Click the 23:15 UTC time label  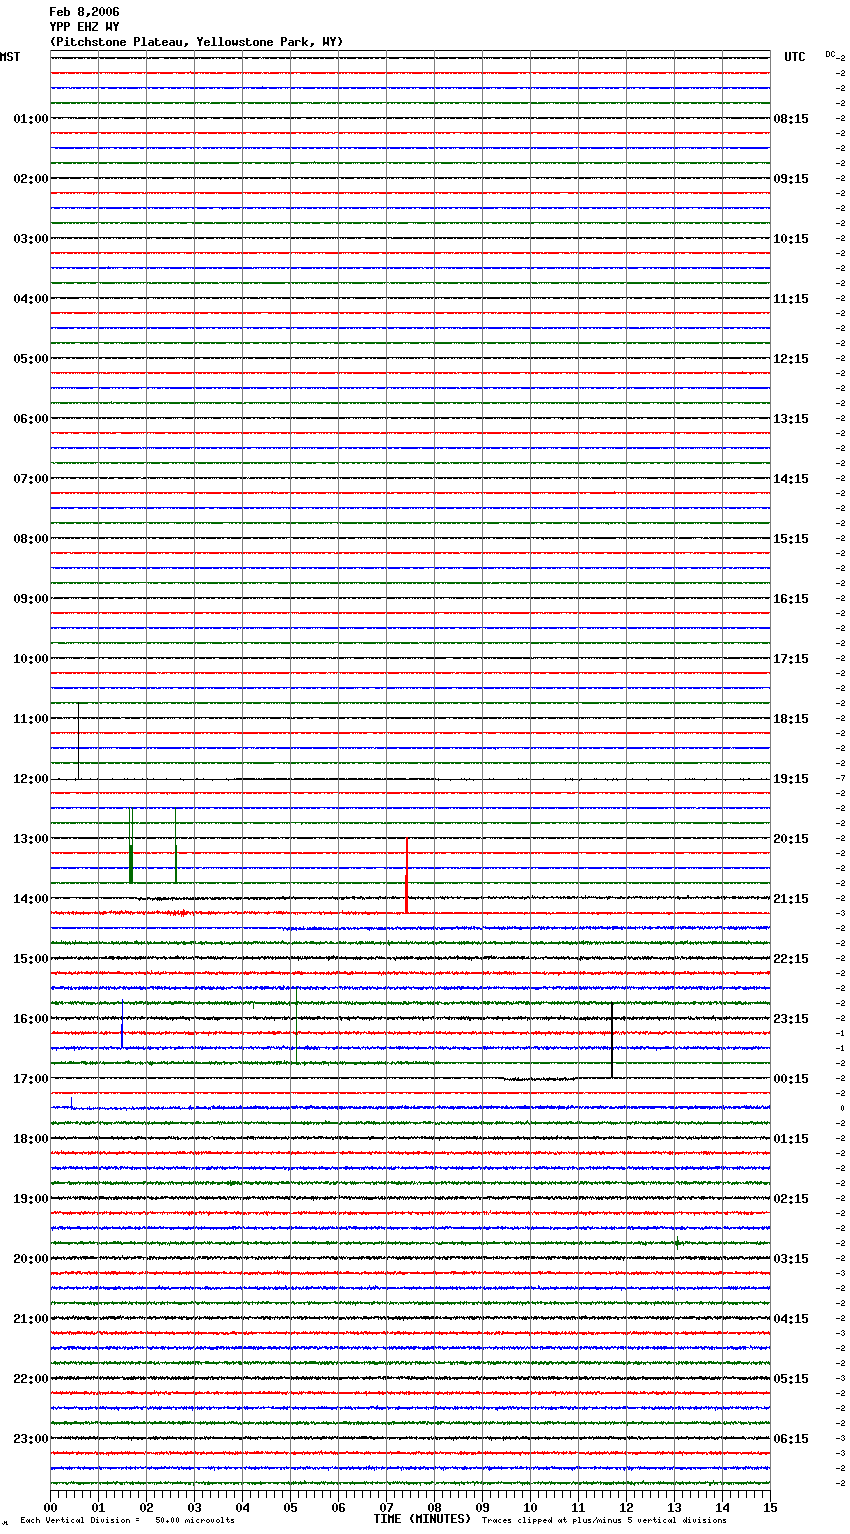pyautogui.click(x=791, y=1019)
